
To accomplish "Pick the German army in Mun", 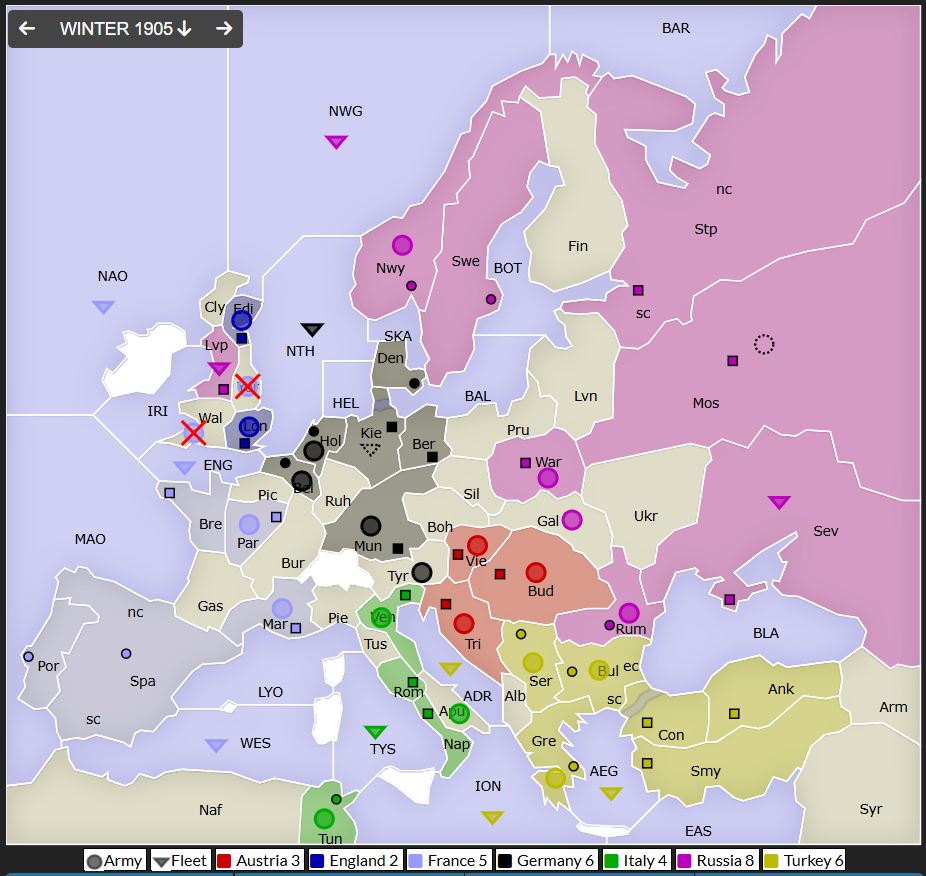I will (371, 526).
